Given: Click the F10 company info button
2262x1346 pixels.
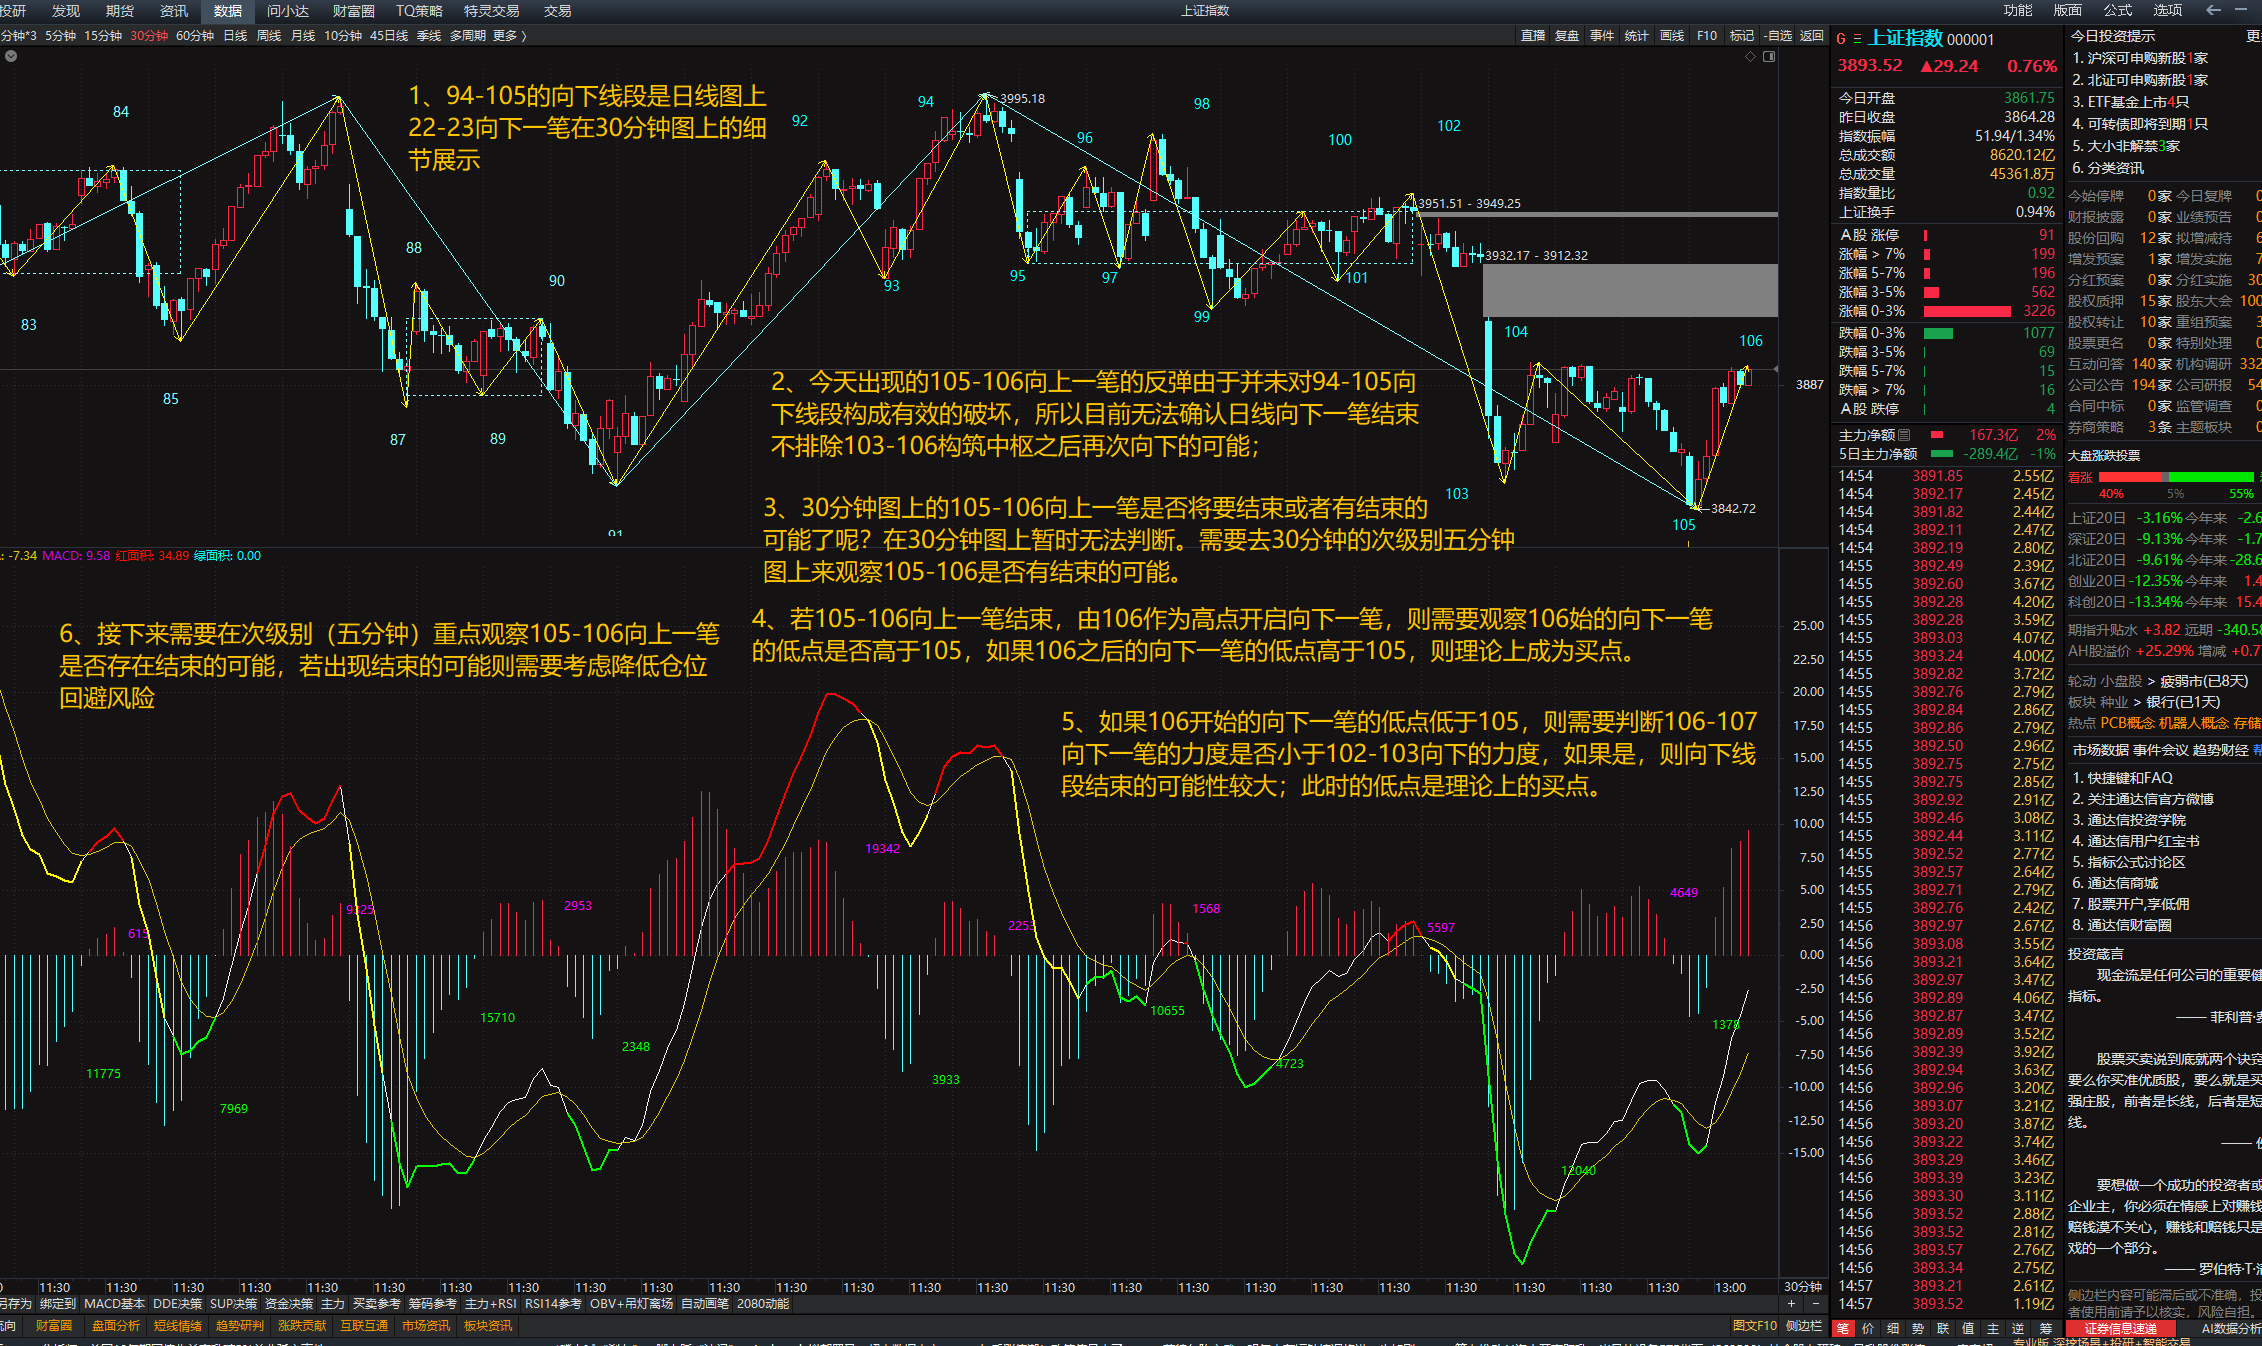Looking at the screenshot, I should [x=1707, y=36].
